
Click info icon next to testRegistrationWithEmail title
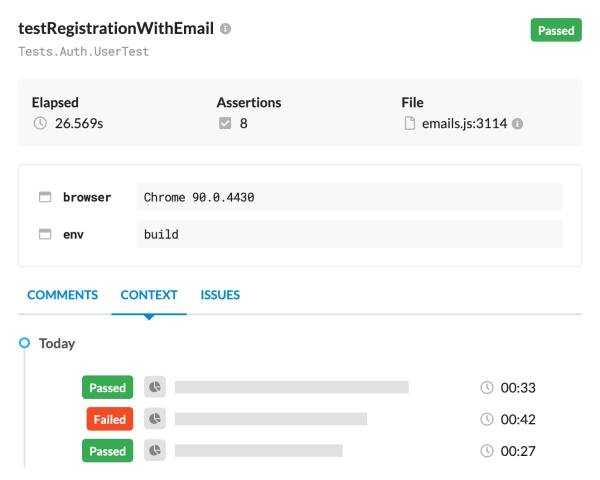(225, 29)
